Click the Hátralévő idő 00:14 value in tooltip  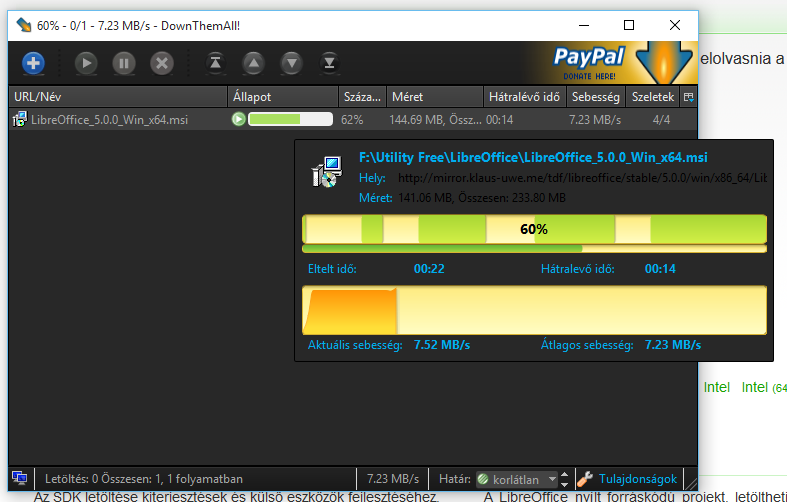660,269
